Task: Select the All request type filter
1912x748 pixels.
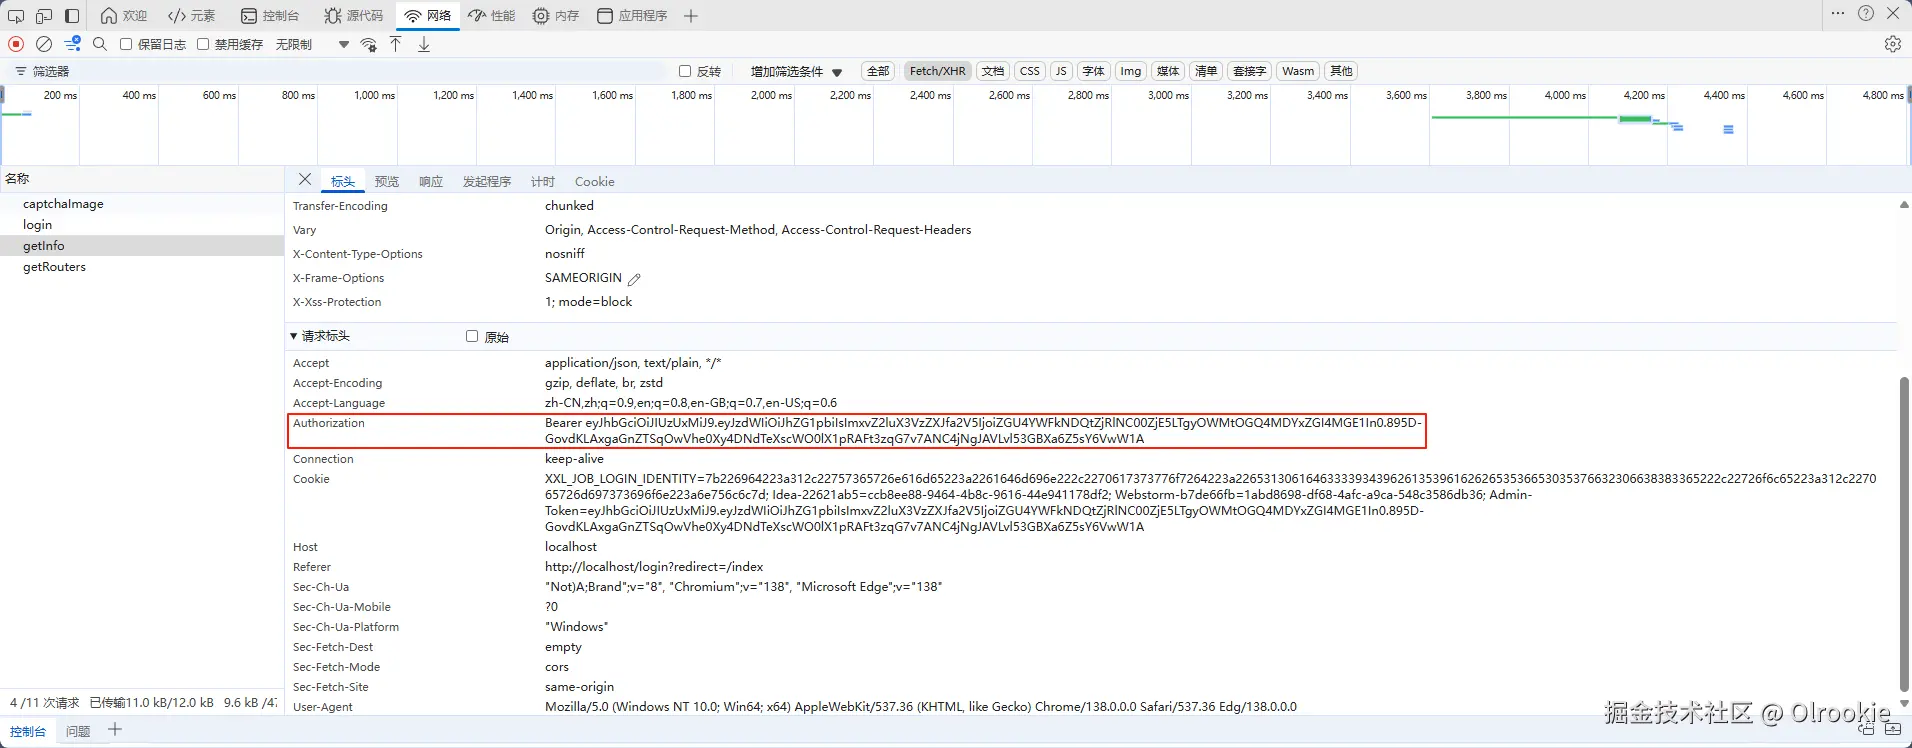Action: click(x=878, y=71)
